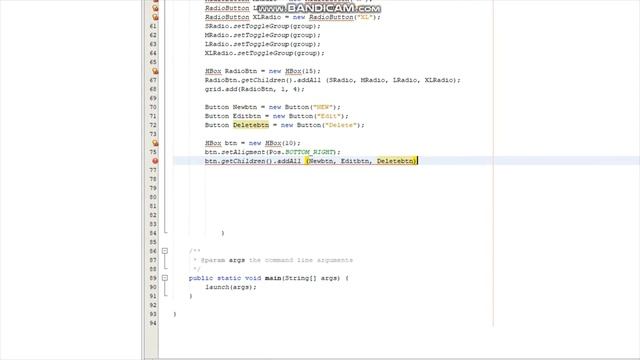The height and width of the screenshot is (360, 640).
Task: Click line number 73 in the gutter
Action: coord(153,134)
